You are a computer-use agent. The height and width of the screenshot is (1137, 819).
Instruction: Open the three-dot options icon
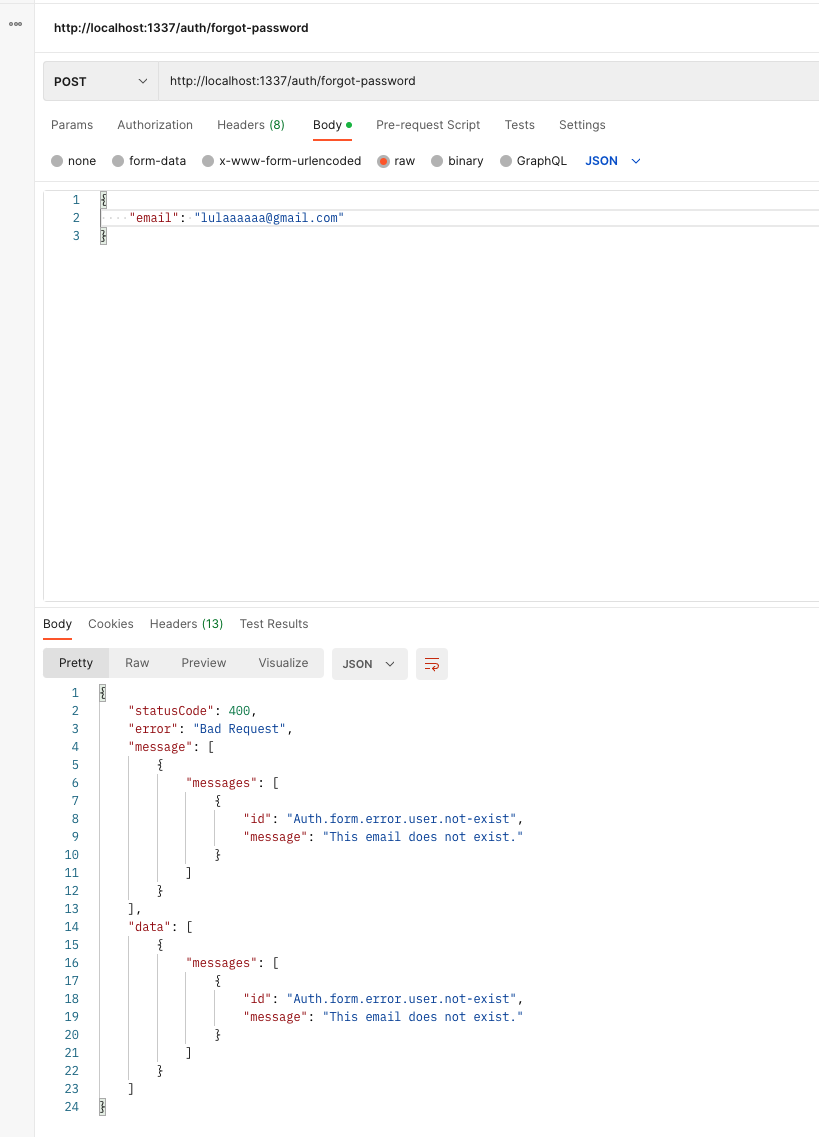(x=15, y=24)
